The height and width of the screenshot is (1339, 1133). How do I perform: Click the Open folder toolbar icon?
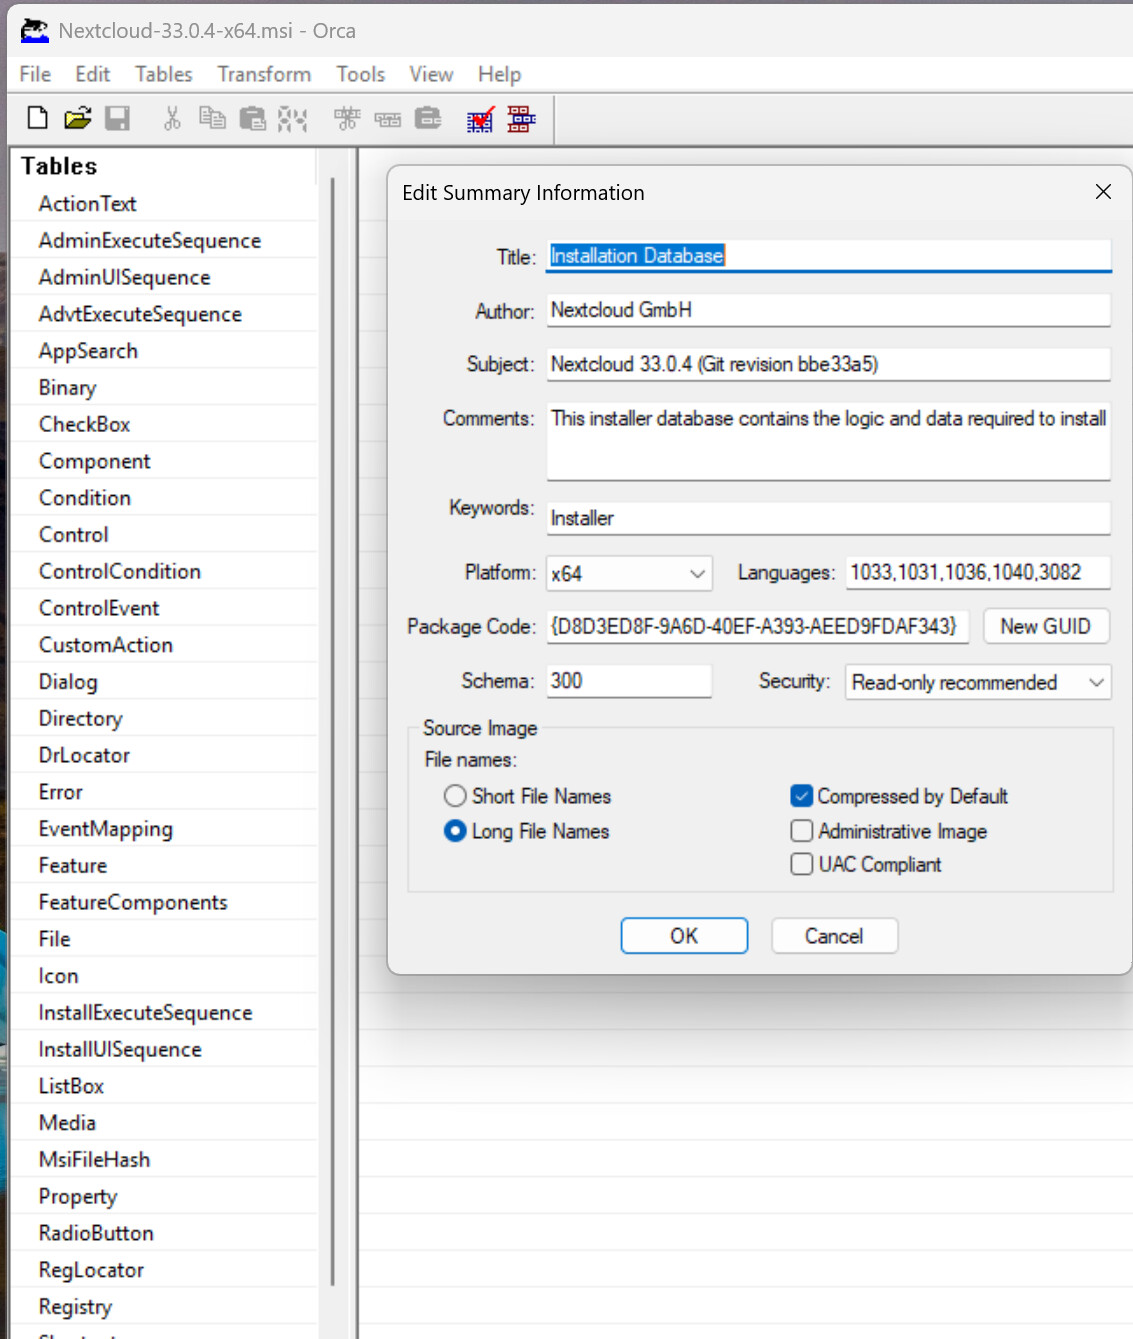[77, 118]
